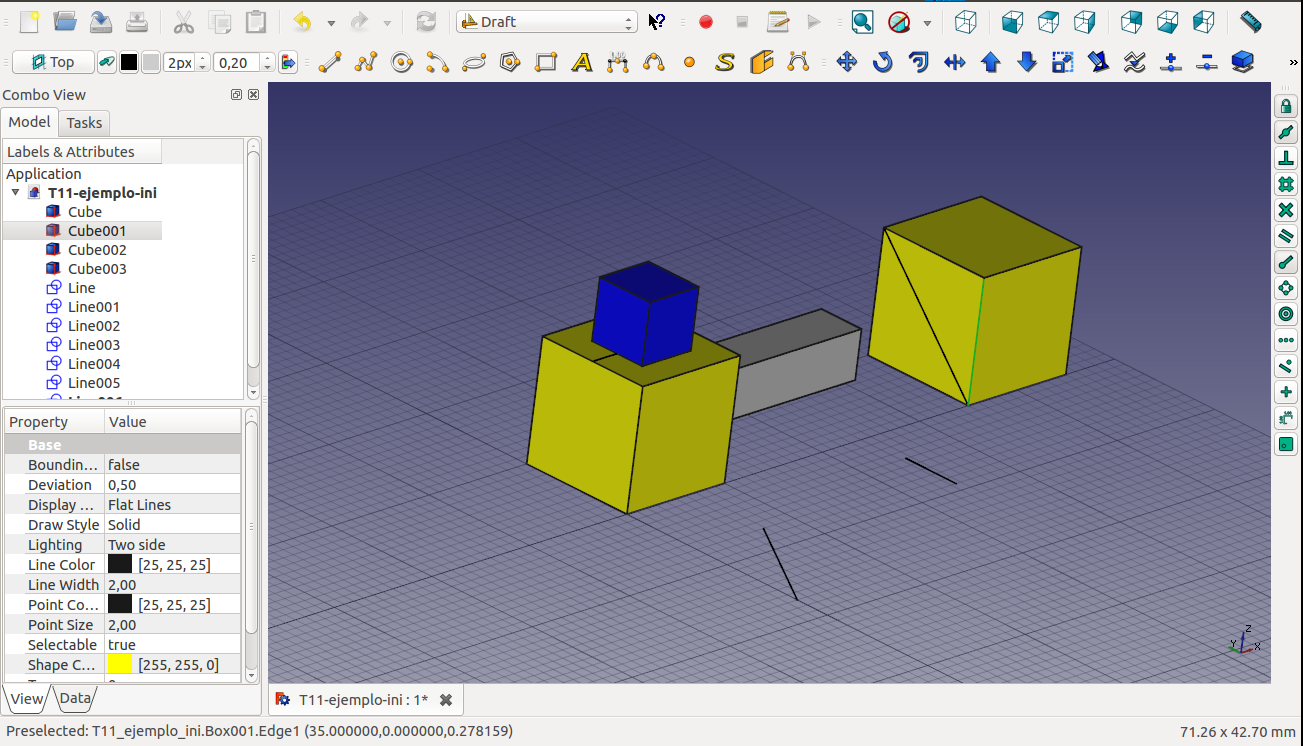
Task: Click the Draft Rectangle tool
Action: click(546, 63)
